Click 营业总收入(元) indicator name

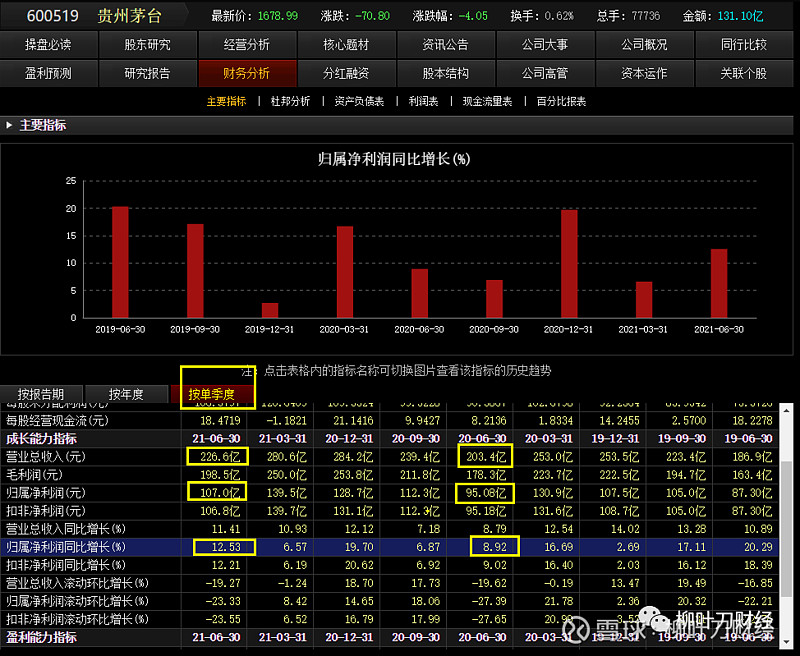(x=45, y=457)
